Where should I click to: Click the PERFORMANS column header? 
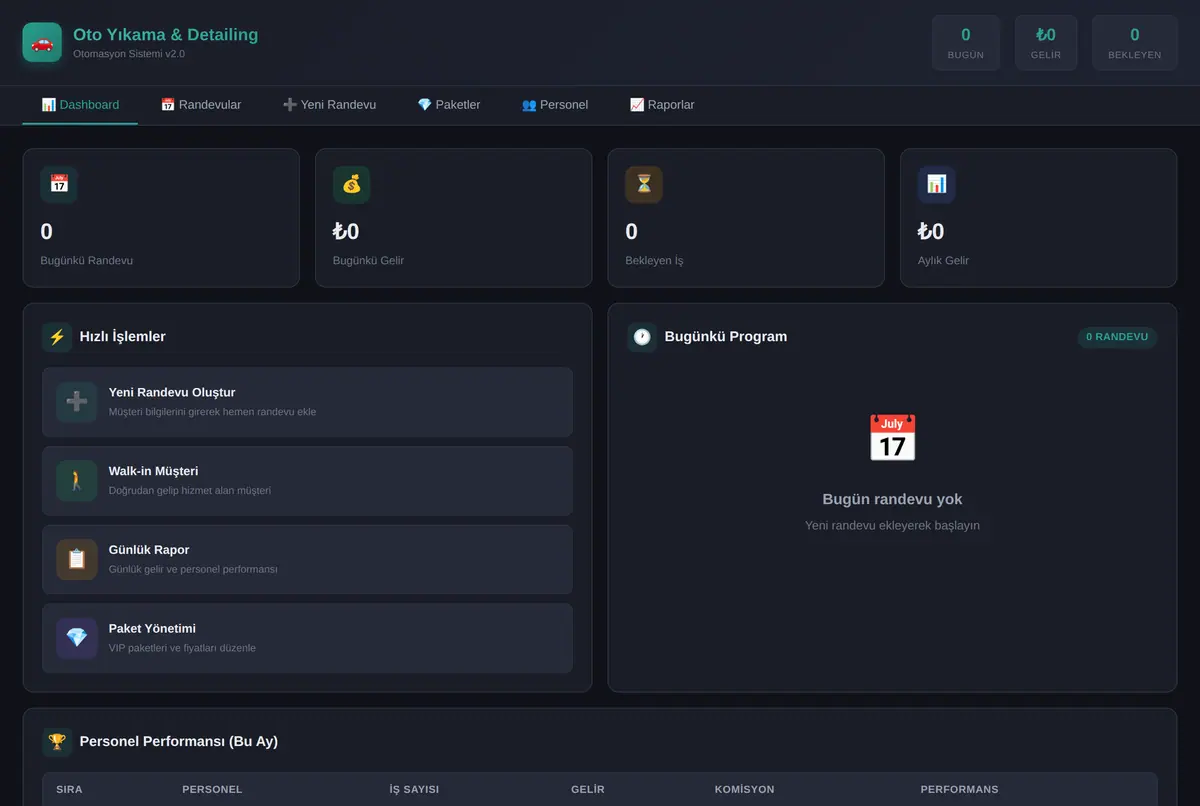point(960,790)
